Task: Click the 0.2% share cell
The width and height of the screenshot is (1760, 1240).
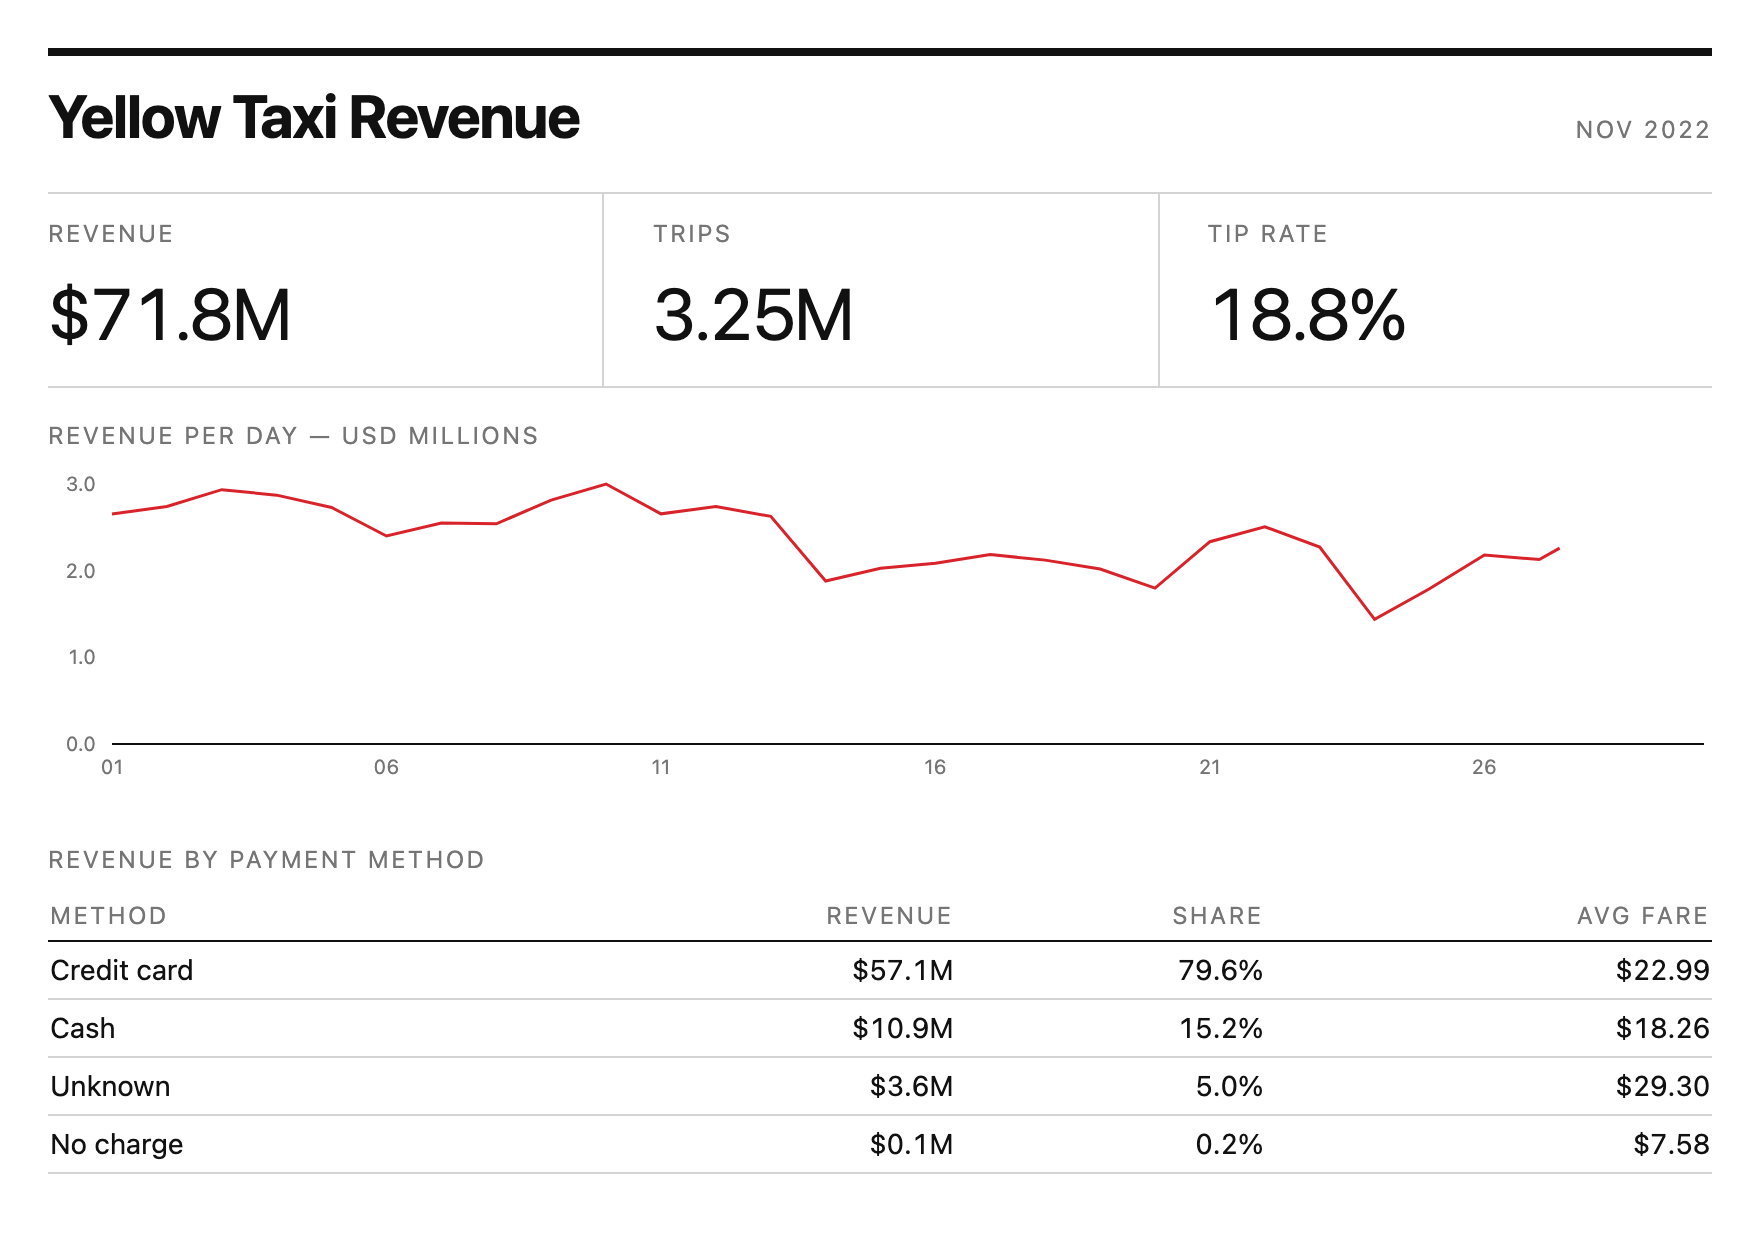Action: tap(1229, 1145)
